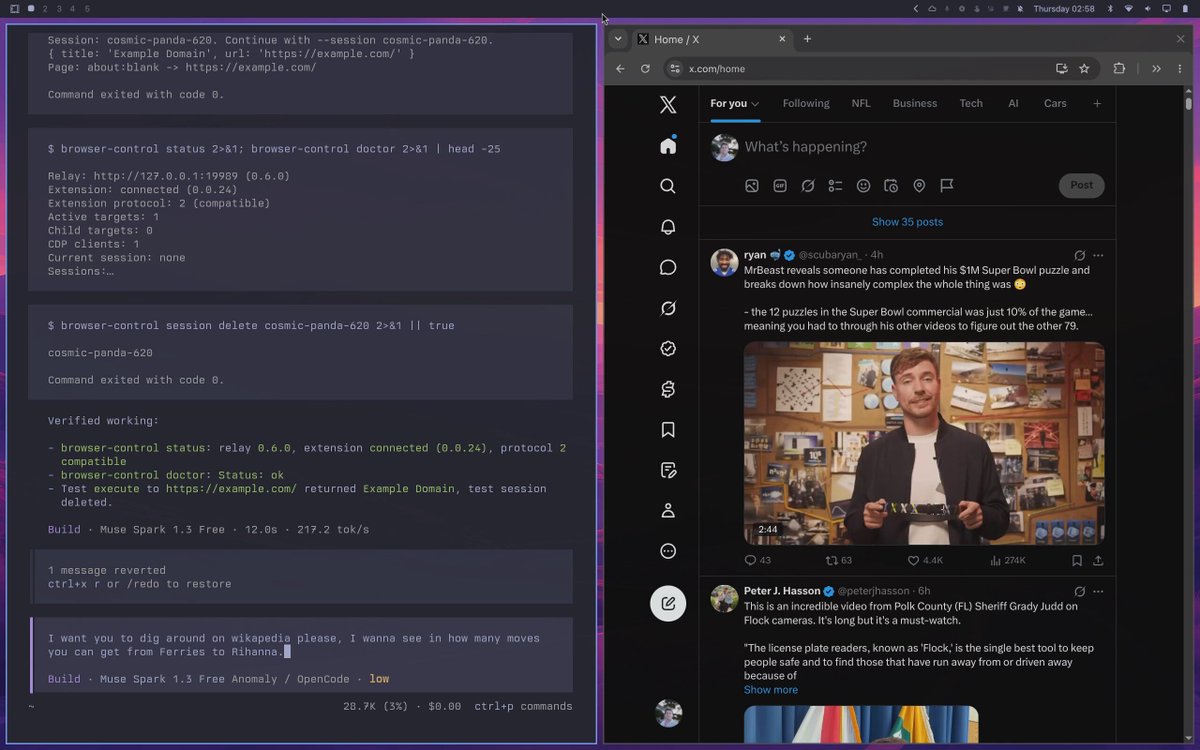Open Bookmarks in the X sidebar
This screenshot has height=750, width=1200.
(668, 430)
